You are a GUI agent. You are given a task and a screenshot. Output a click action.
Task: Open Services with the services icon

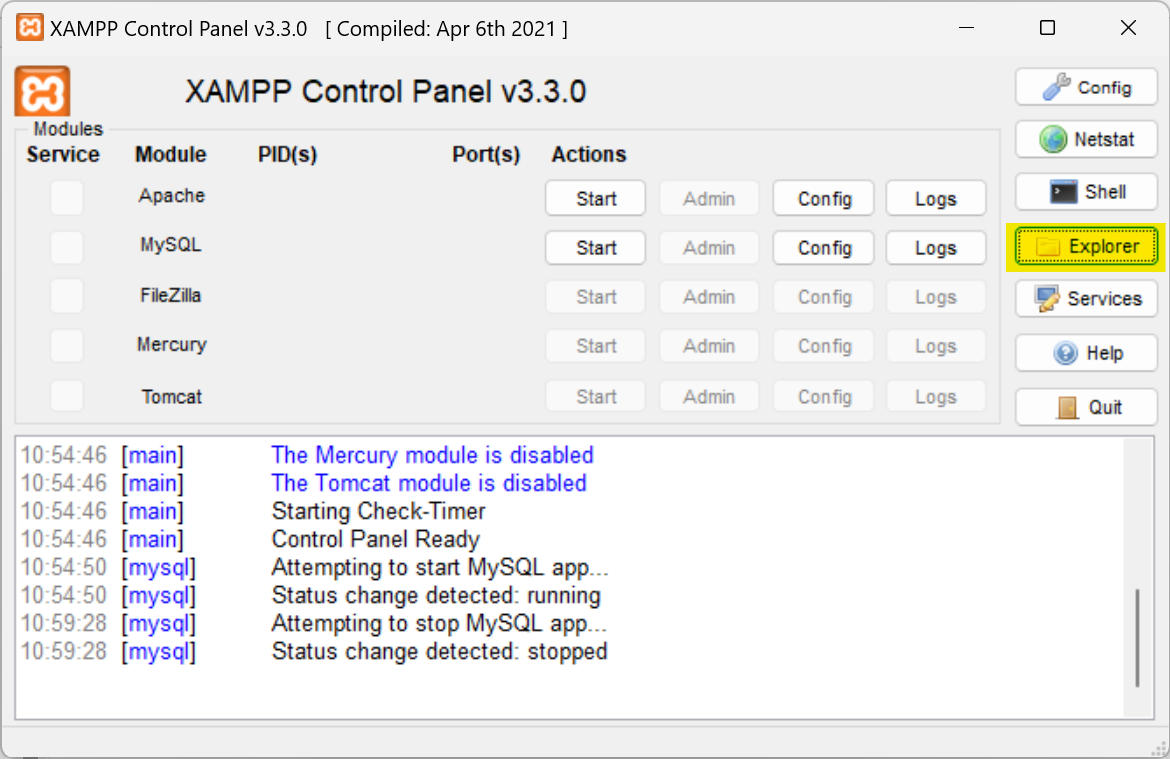[1086, 299]
